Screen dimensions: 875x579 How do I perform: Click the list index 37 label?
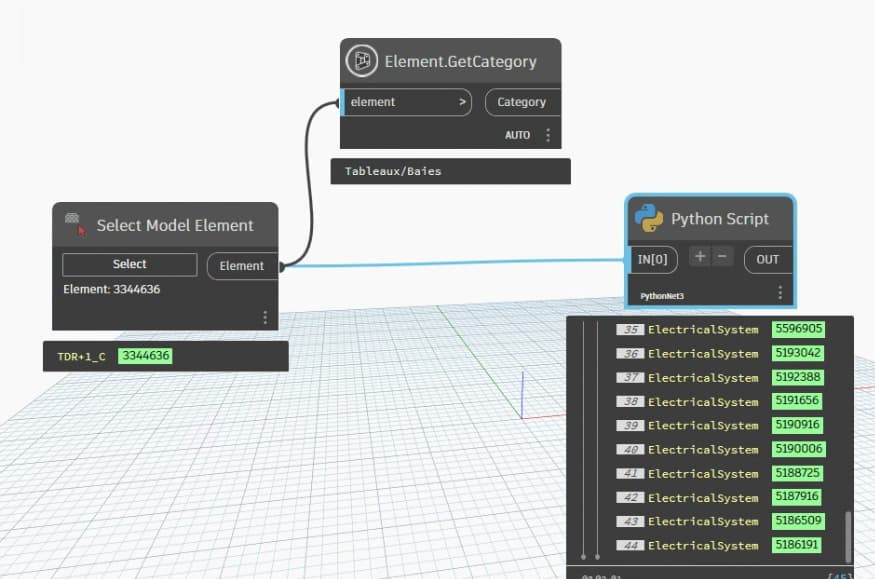(x=630, y=378)
